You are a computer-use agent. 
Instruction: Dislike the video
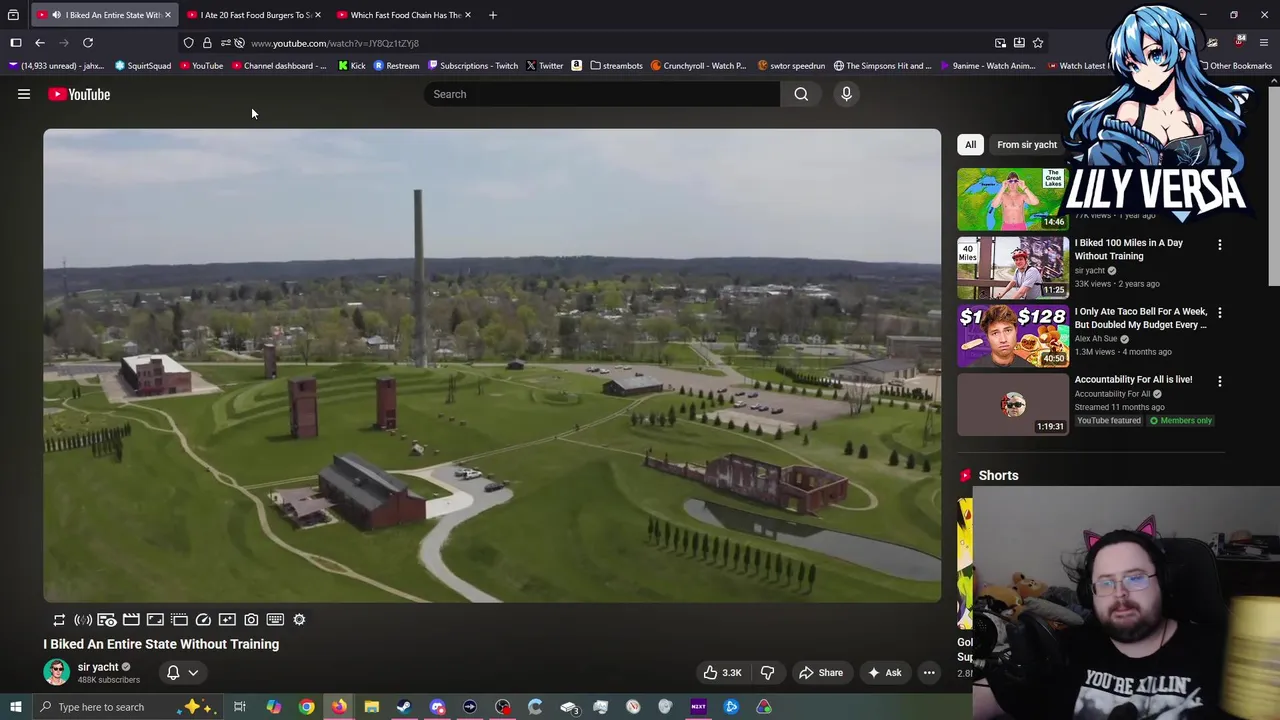click(x=767, y=673)
